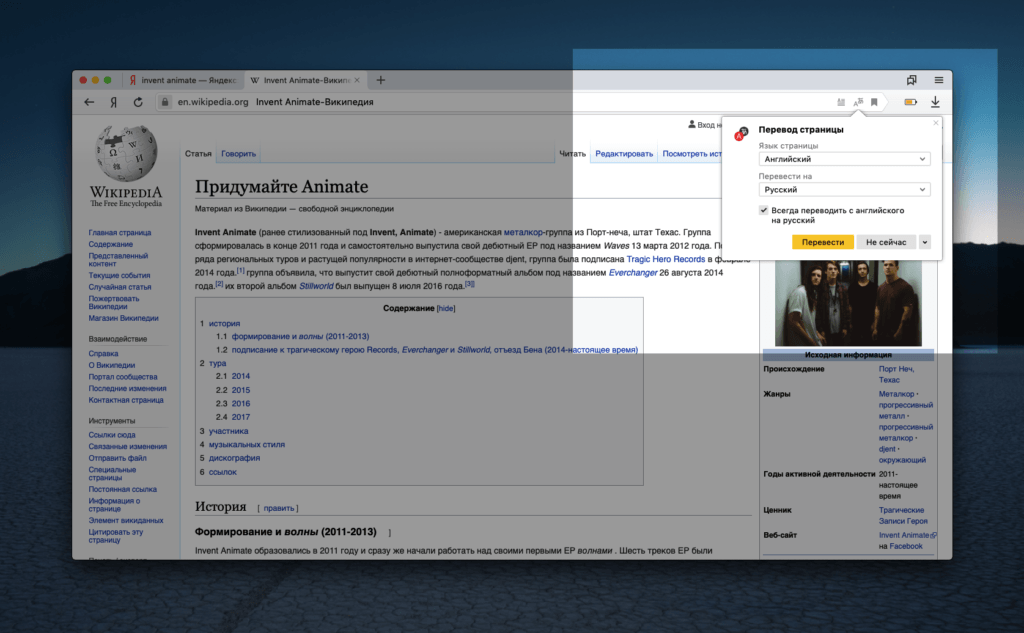Go to Текущие события in the sidebar
Viewport: 1024px width, 633px height.
click(x=120, y=276)
